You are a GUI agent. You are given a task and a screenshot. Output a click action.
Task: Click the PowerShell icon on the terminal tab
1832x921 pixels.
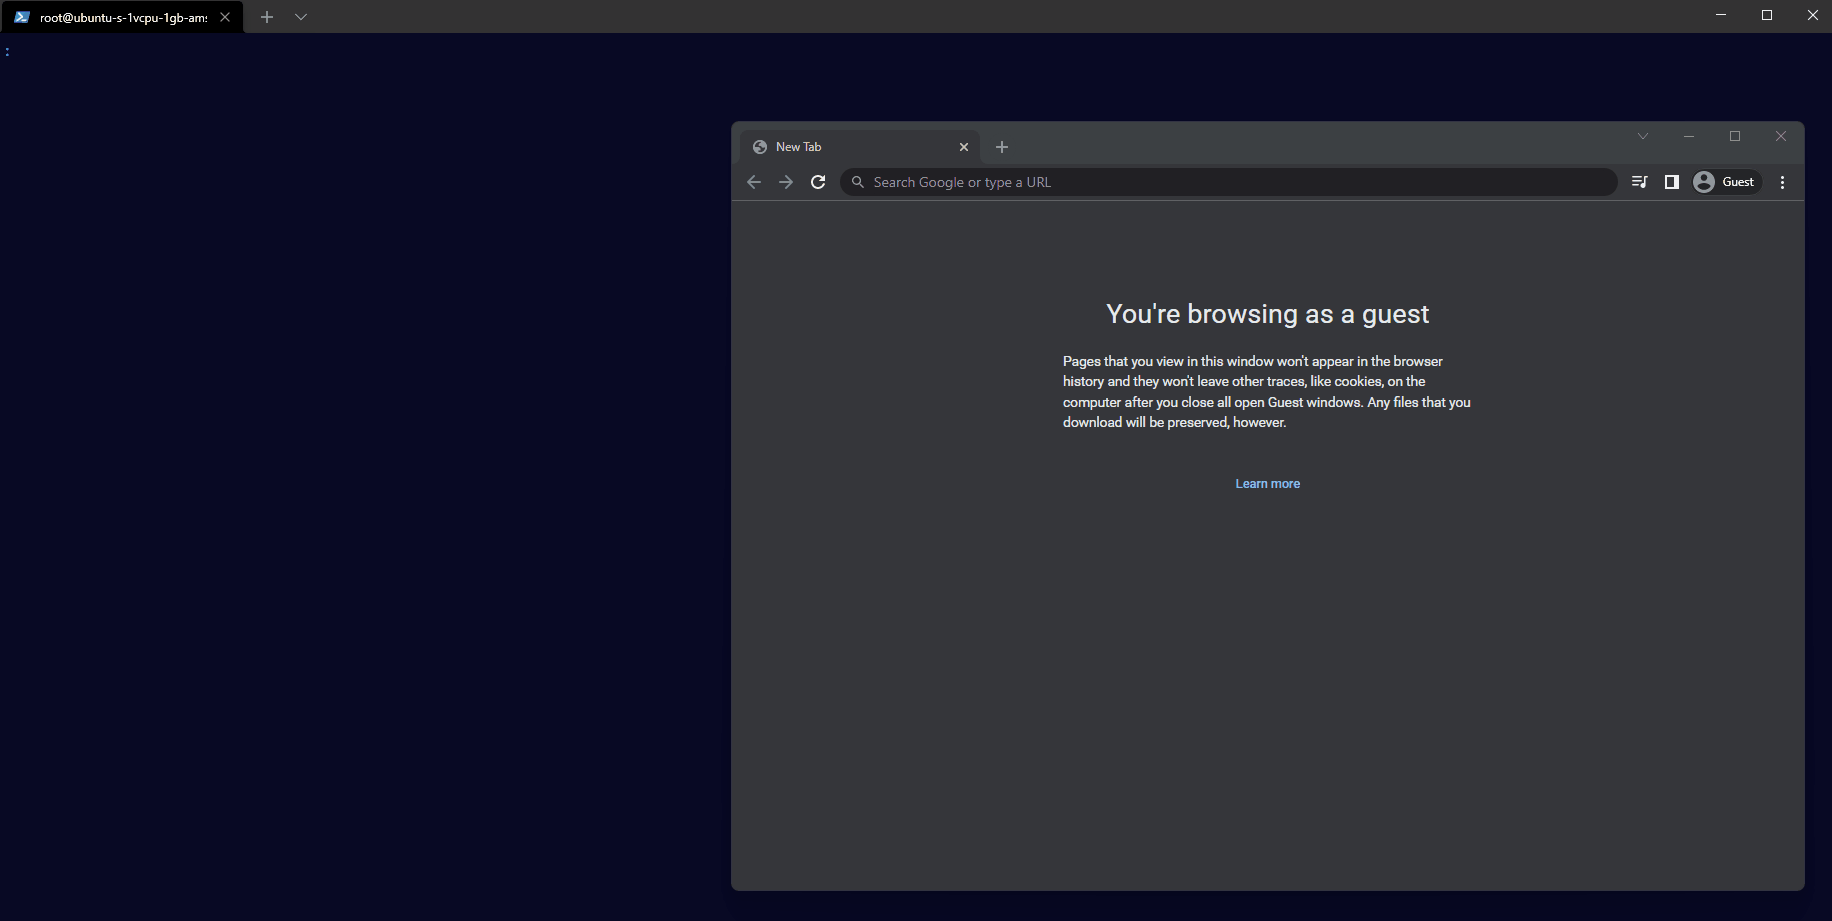coord(20,17)
